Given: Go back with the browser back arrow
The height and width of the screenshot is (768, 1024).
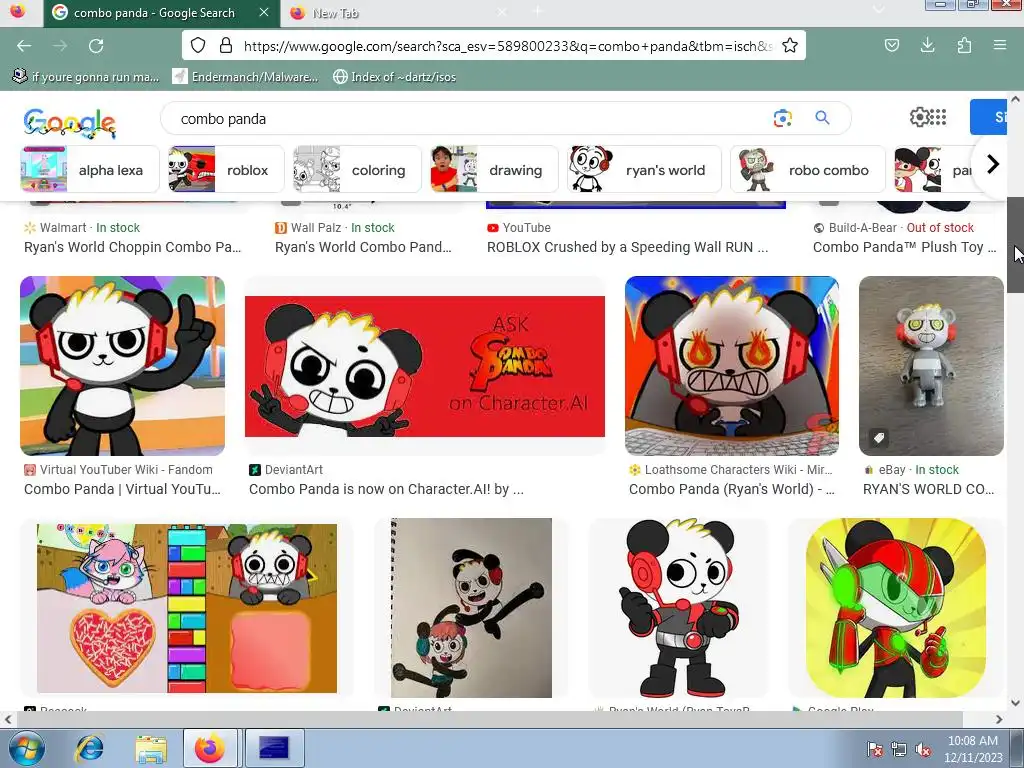Looking at the screenshot, I should (24, 46).
